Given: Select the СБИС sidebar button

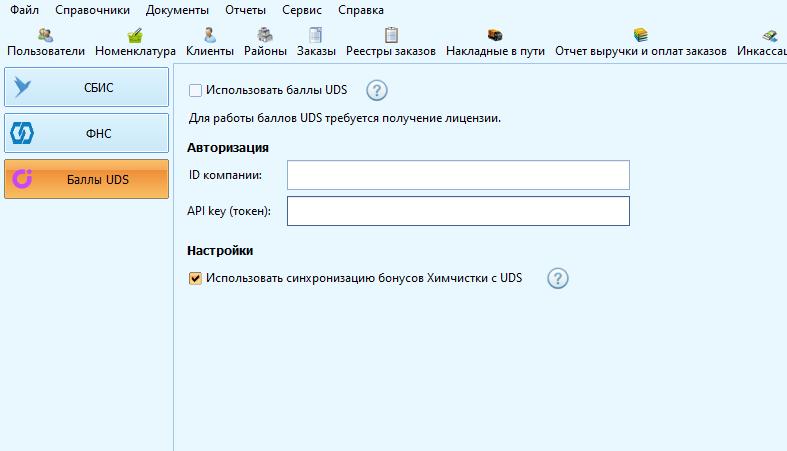Looking at the screenshot, I should [x=86, y=87].
